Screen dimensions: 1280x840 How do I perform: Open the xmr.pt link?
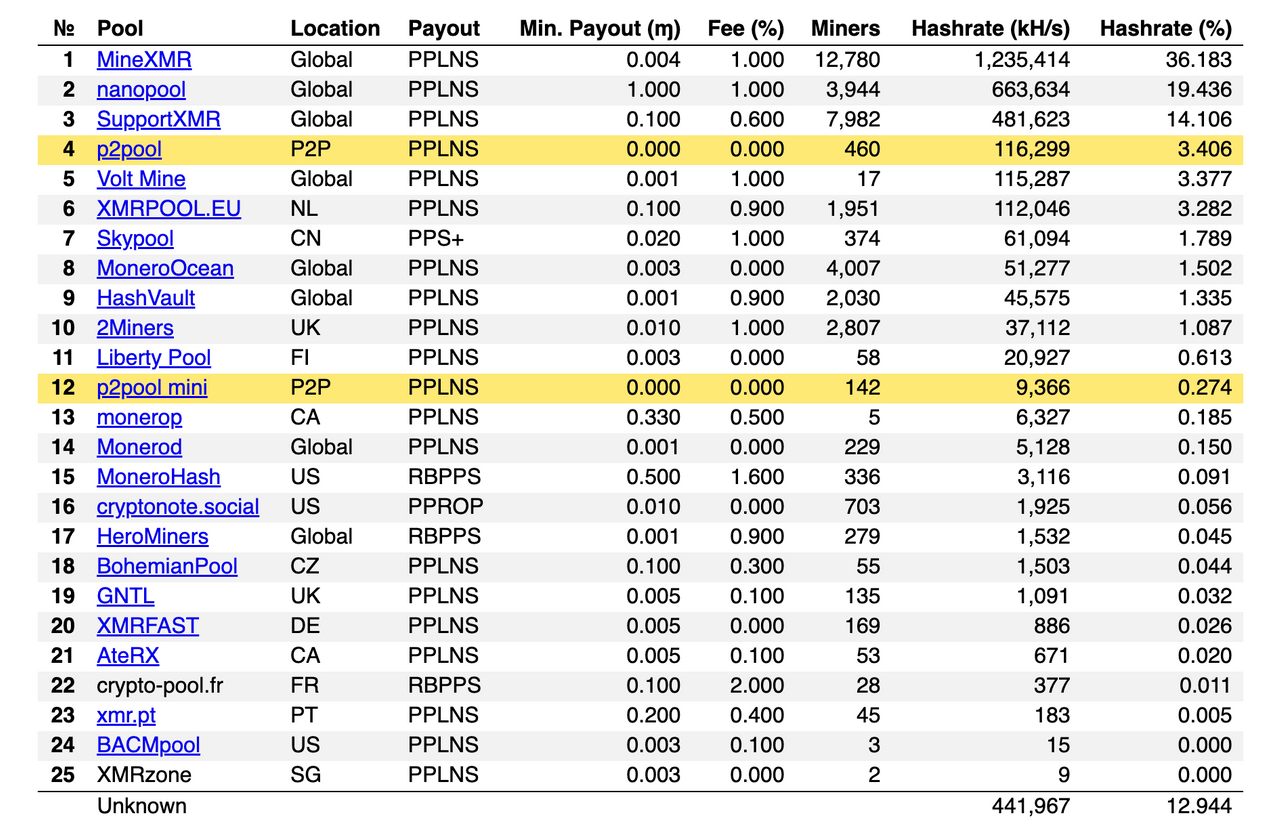(x=126, y=716)
